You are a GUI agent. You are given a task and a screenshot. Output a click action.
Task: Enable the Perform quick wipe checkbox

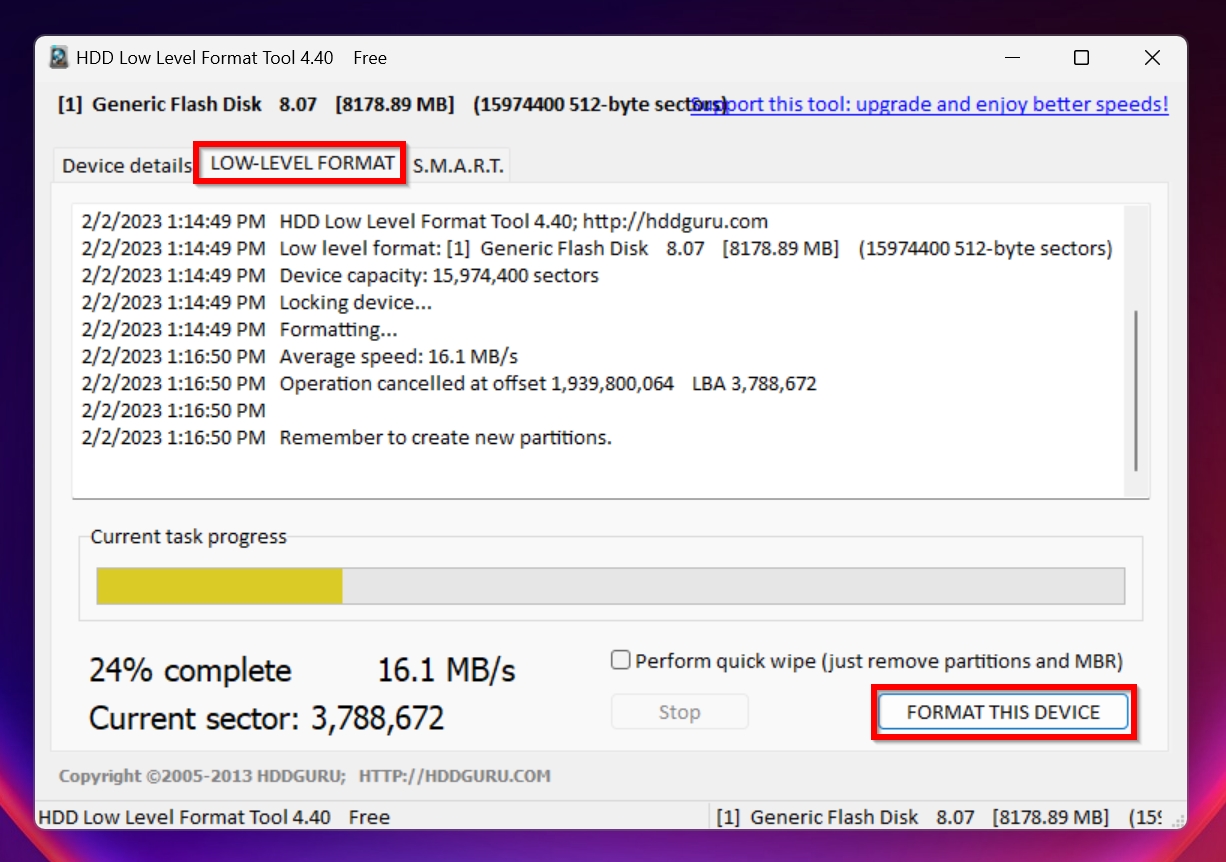click(621, 660)
